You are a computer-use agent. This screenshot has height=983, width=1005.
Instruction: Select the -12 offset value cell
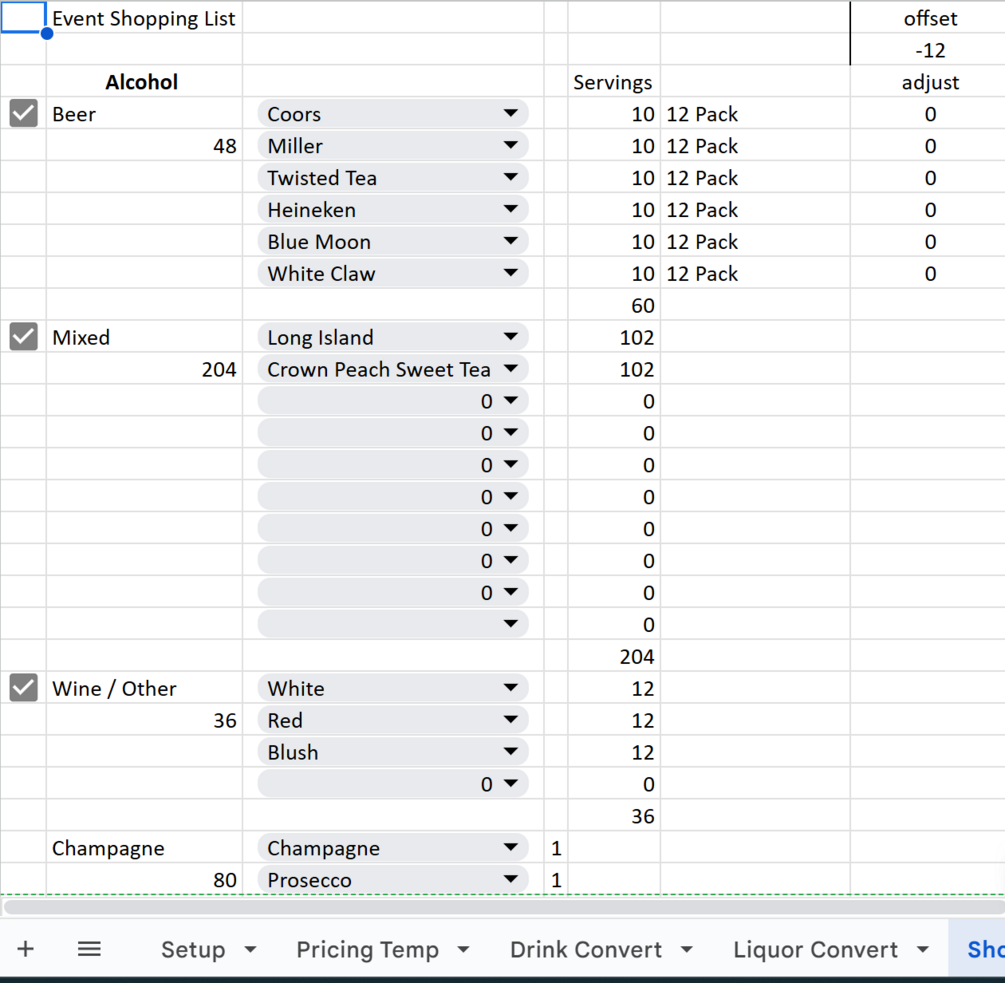point(928,50)
